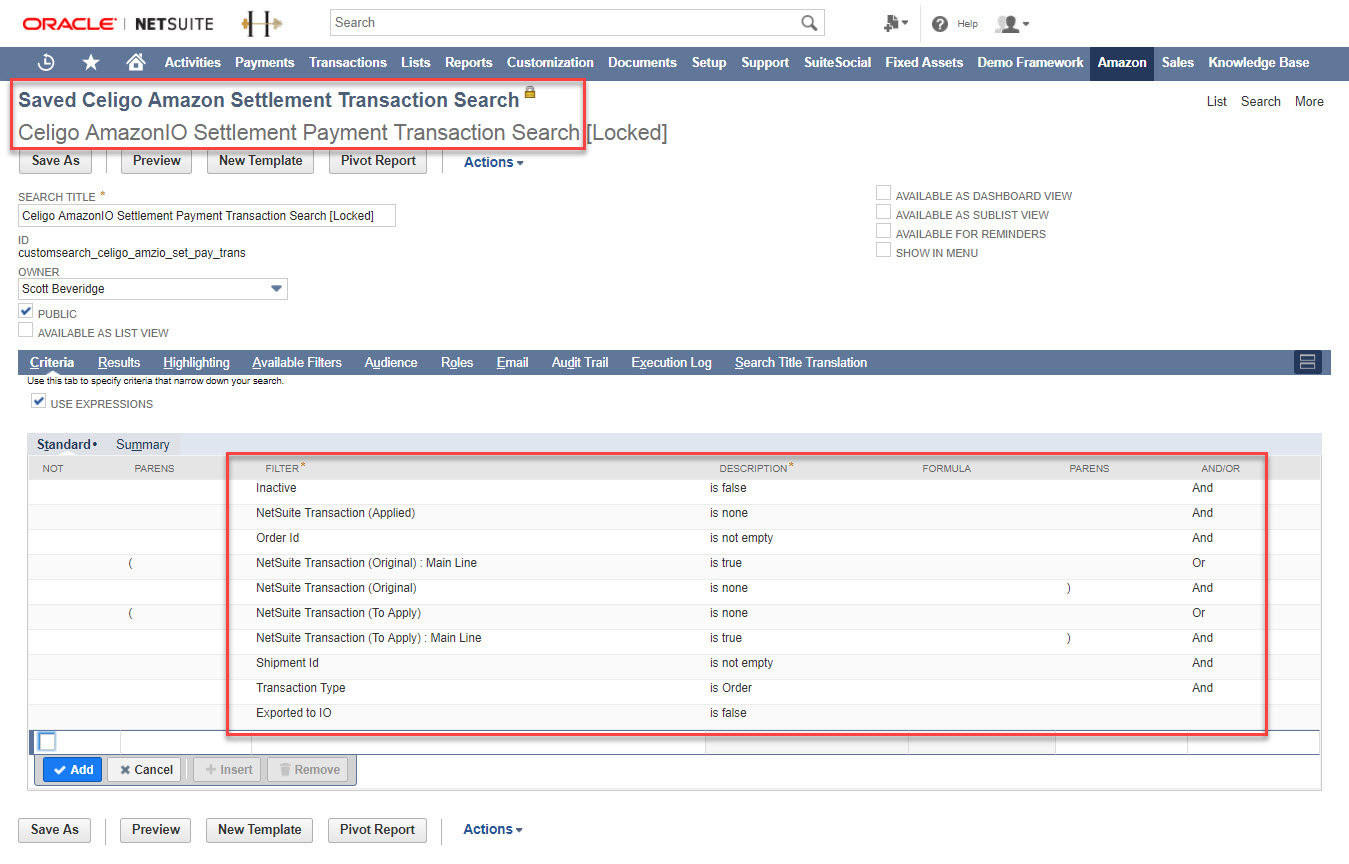This screenshot has height=864, width=1349.
Task: Click the top Preview button
Action: point(157,160)
